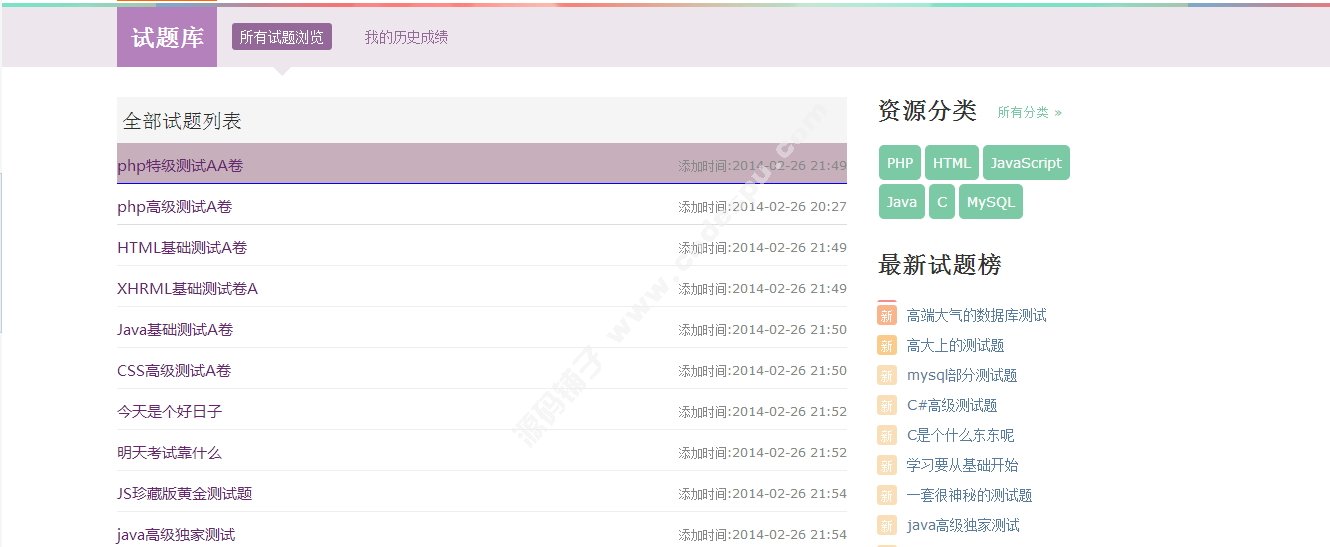Click 添加时间 of JS珍藏版黄金测试题 row
1330x547 pixels.
click(762, 494)
